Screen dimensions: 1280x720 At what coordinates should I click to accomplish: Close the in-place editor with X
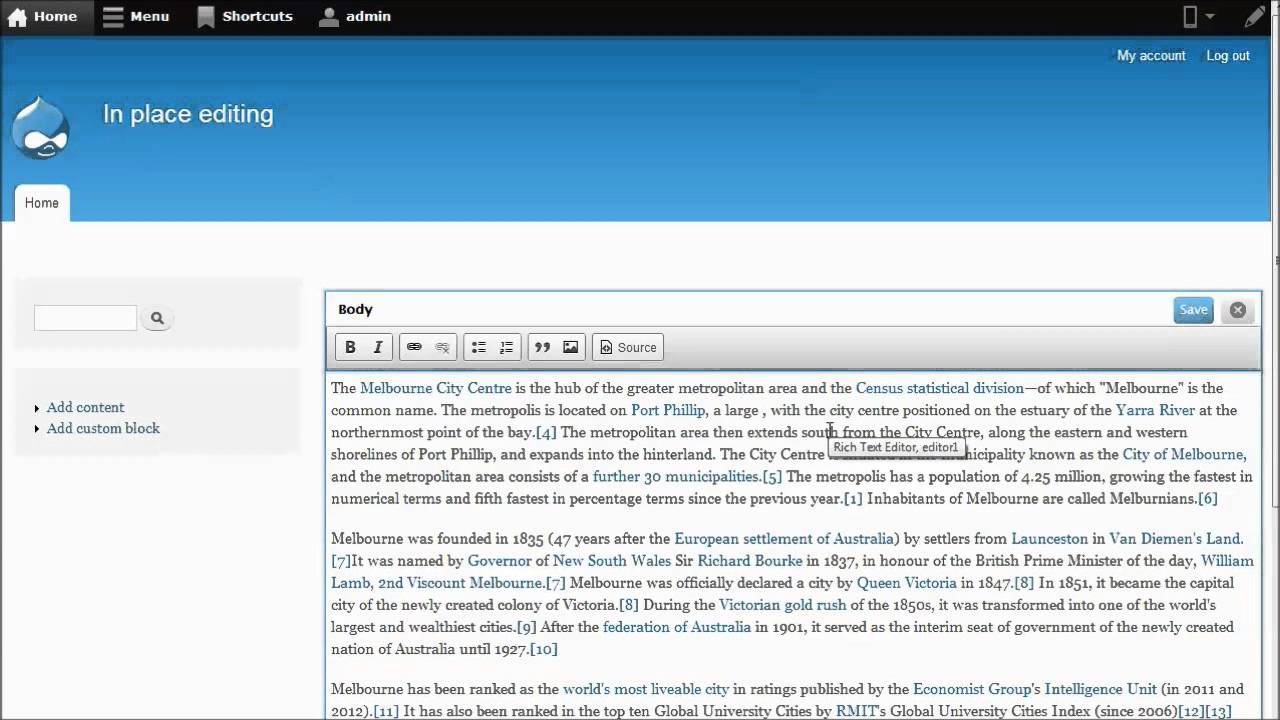point(1237,310)
